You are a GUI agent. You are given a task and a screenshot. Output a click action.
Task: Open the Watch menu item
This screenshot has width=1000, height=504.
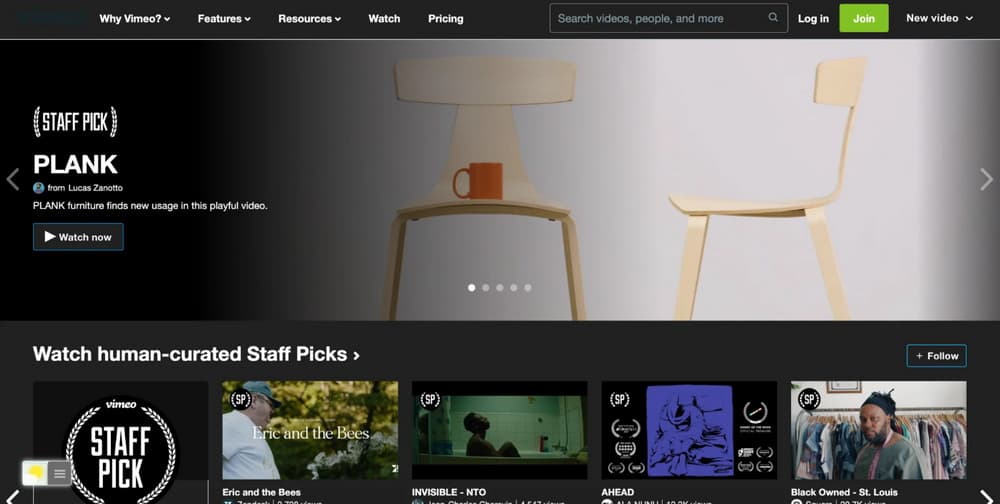(x=384, y=18)
